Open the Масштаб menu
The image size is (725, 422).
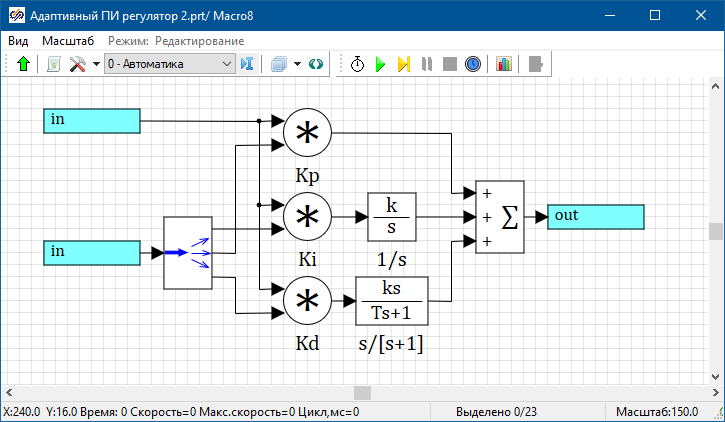pos(67,41)
